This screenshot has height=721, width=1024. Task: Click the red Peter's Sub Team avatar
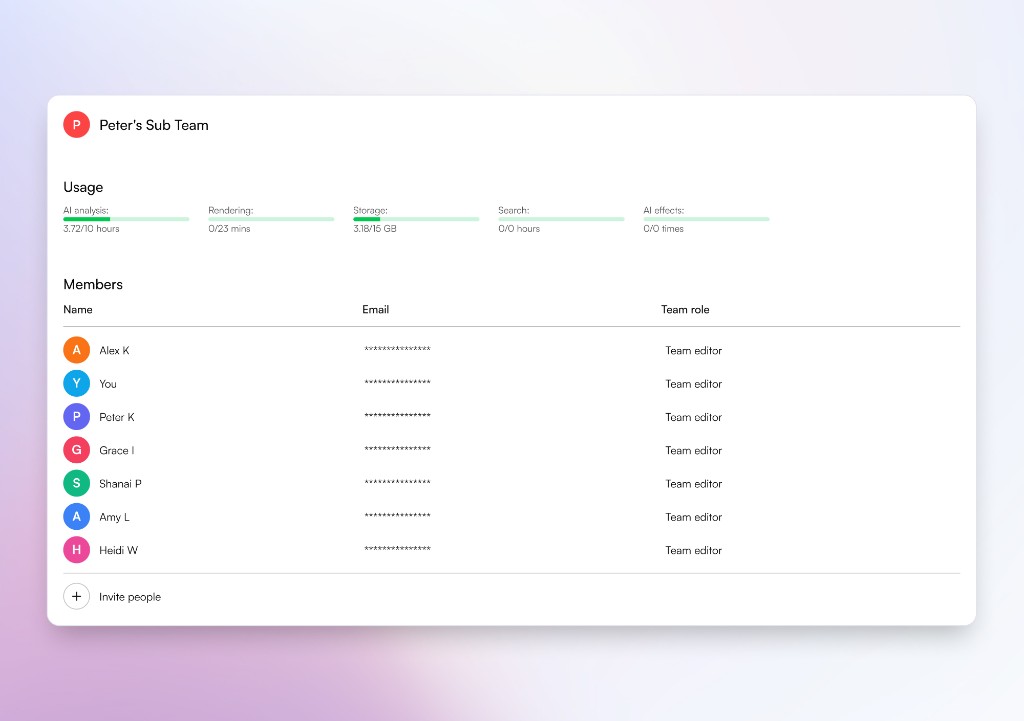click(76, 124)
